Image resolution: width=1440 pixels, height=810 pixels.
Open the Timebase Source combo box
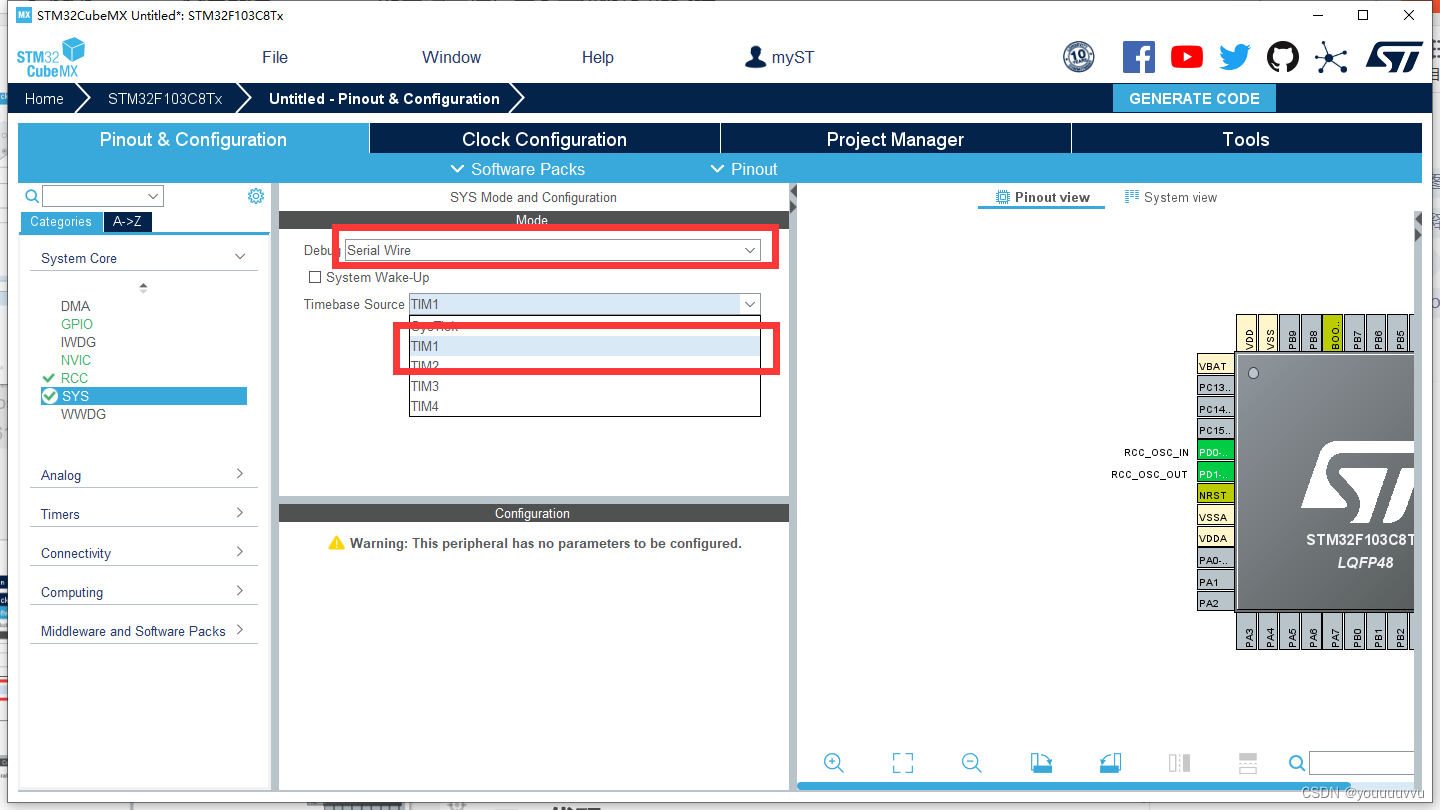pyautogui.click(x=585, y=304)
